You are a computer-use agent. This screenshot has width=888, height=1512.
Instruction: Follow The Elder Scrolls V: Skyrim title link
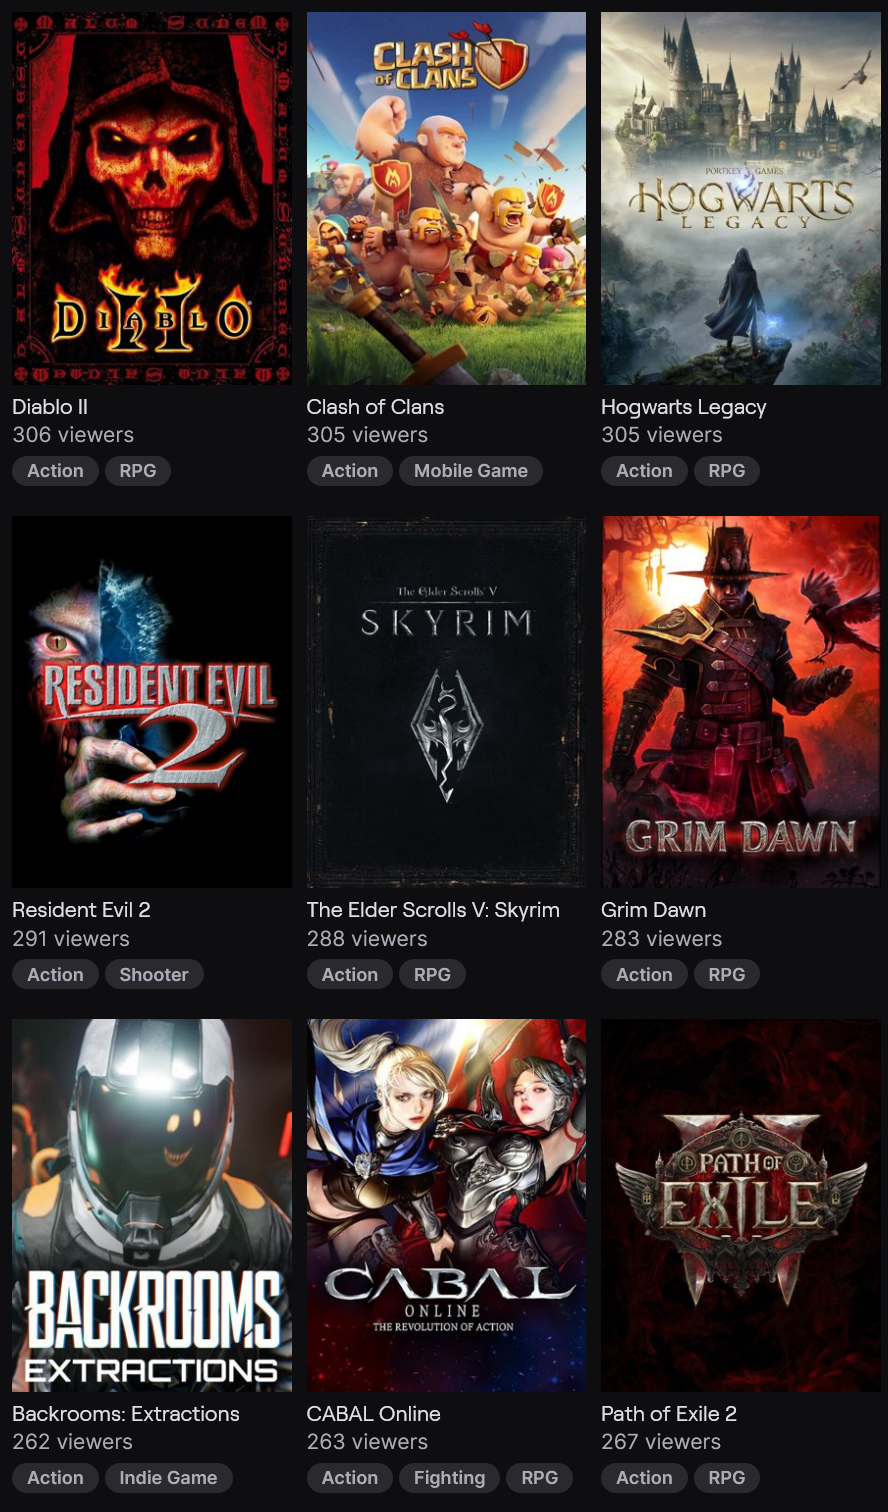click(433, 910)
